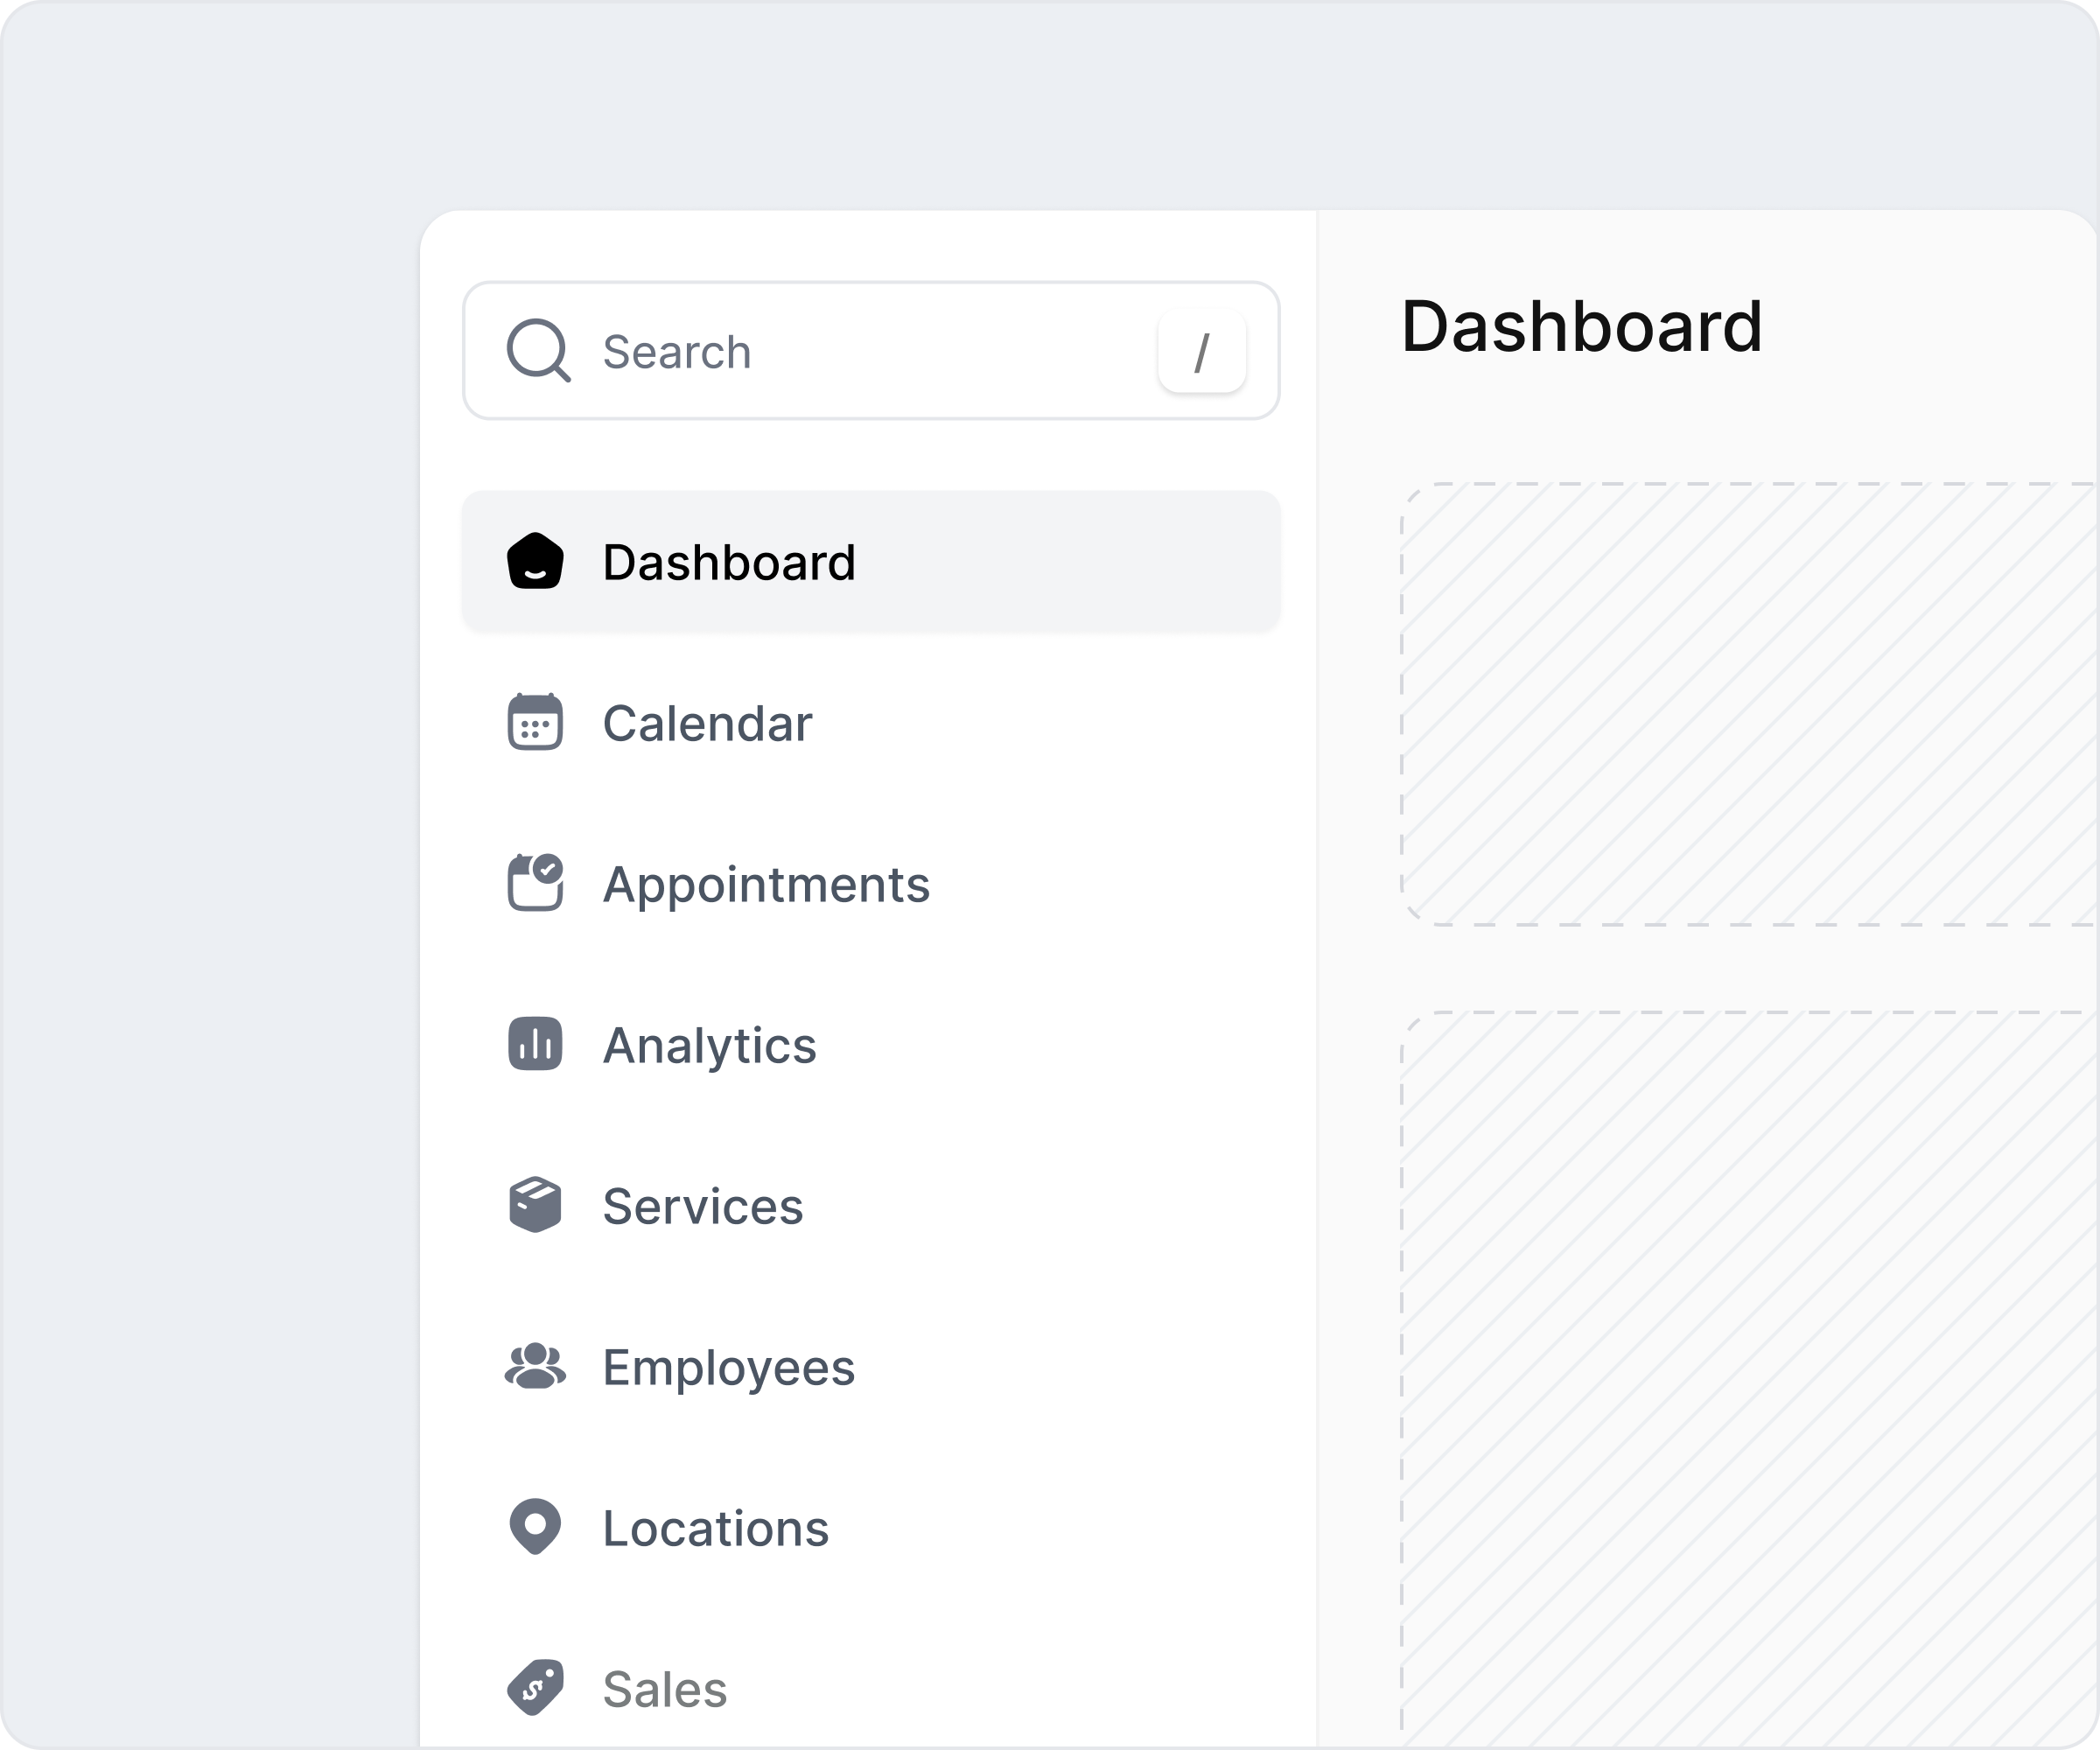2100x1750 pixels.
Task: Click the Calendar icon in sidebar
Action: pyautogui.click(x=535, y=722)
